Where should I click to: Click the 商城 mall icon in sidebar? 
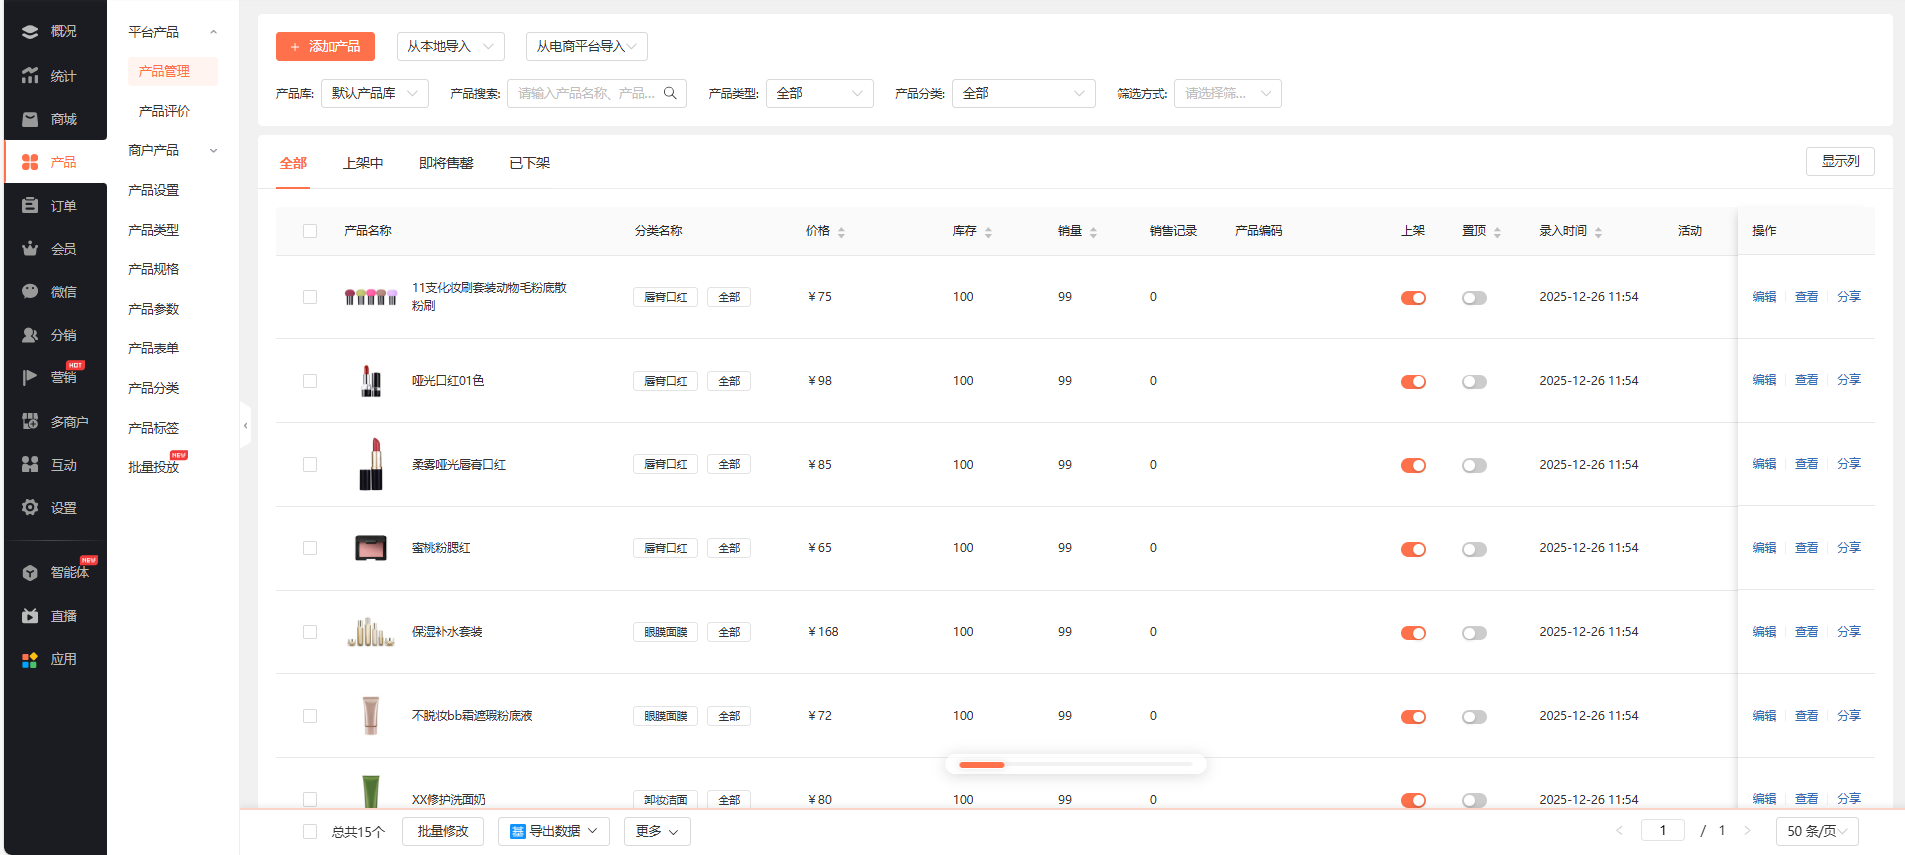(30, 119)
